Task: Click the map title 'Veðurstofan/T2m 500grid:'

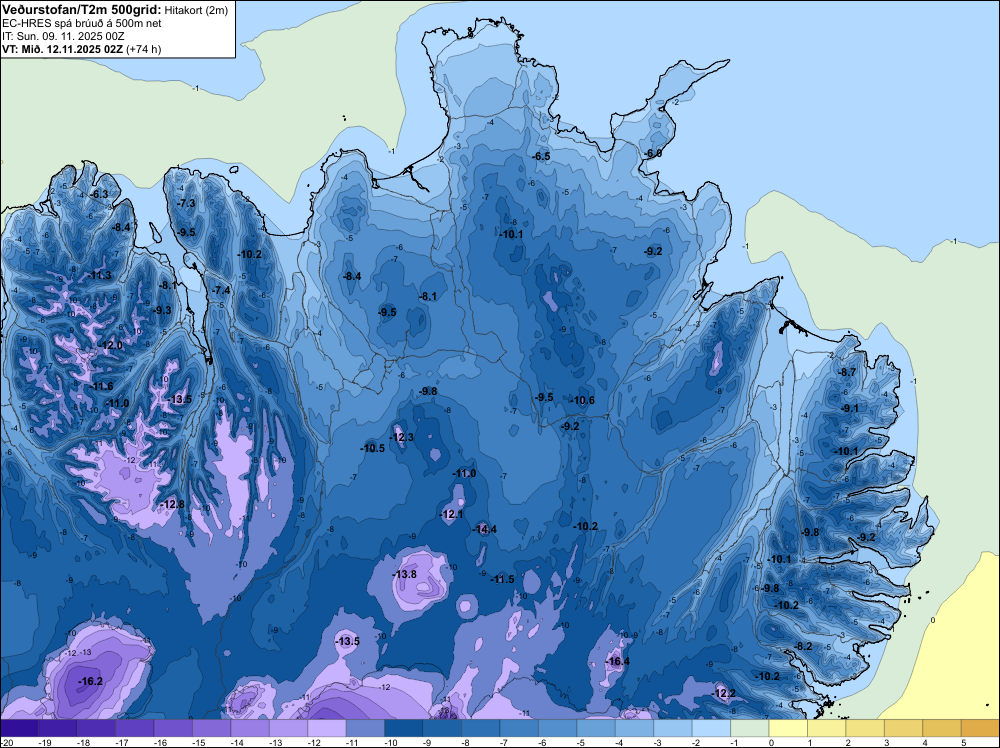Action: click(x=82, y=10)
